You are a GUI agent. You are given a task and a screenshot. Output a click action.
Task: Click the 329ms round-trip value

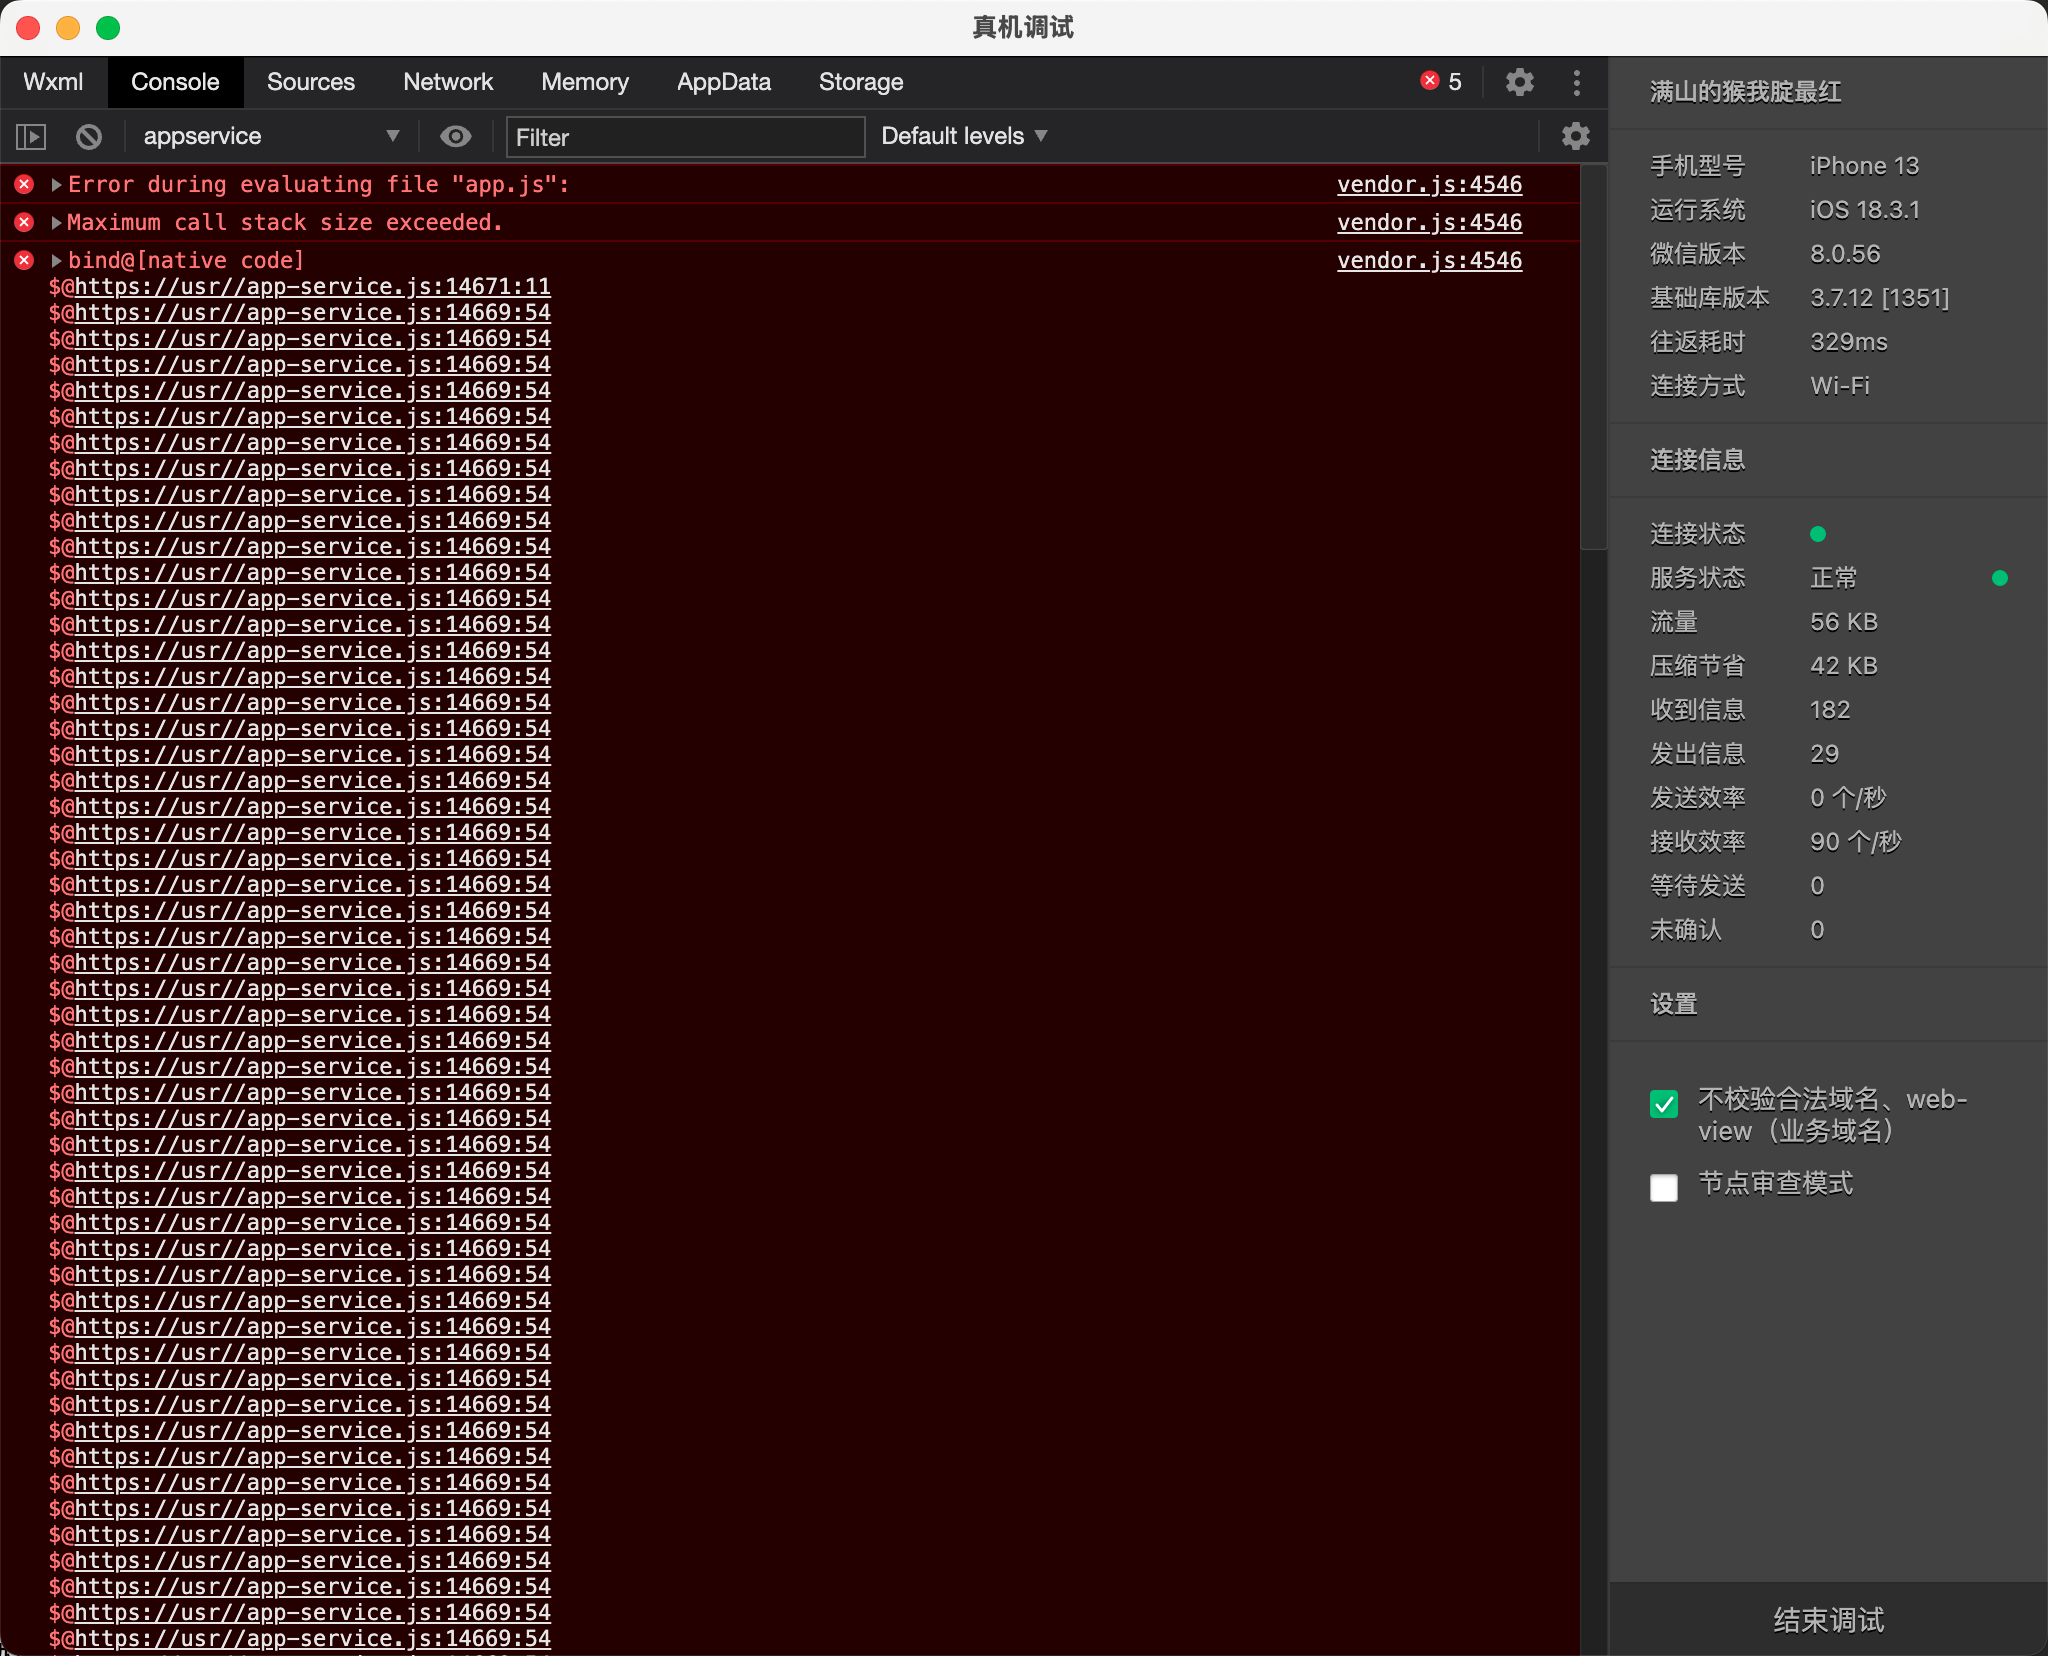(1849, 342)
